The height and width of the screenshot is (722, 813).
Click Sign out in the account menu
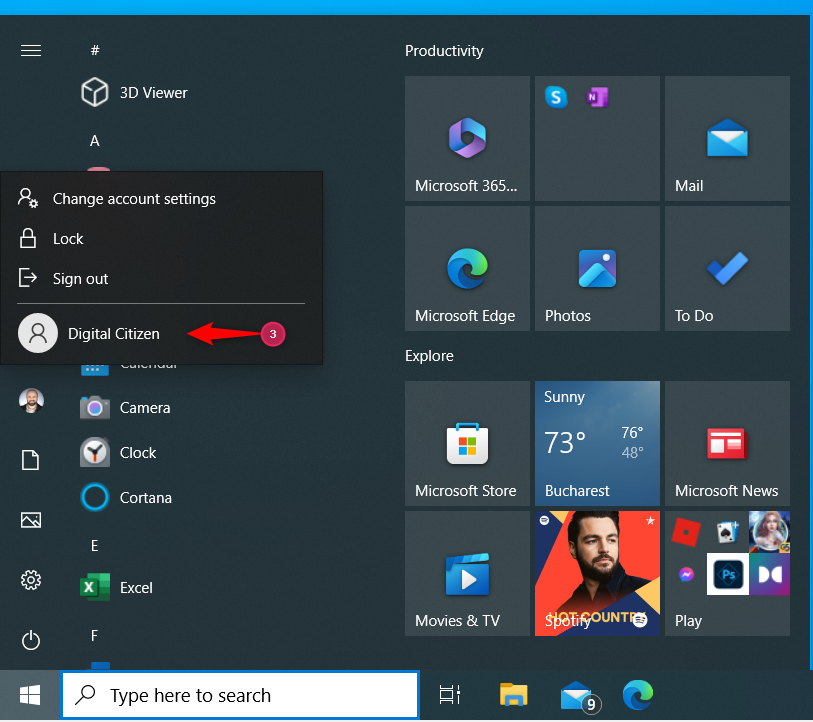tap(161, 279)
